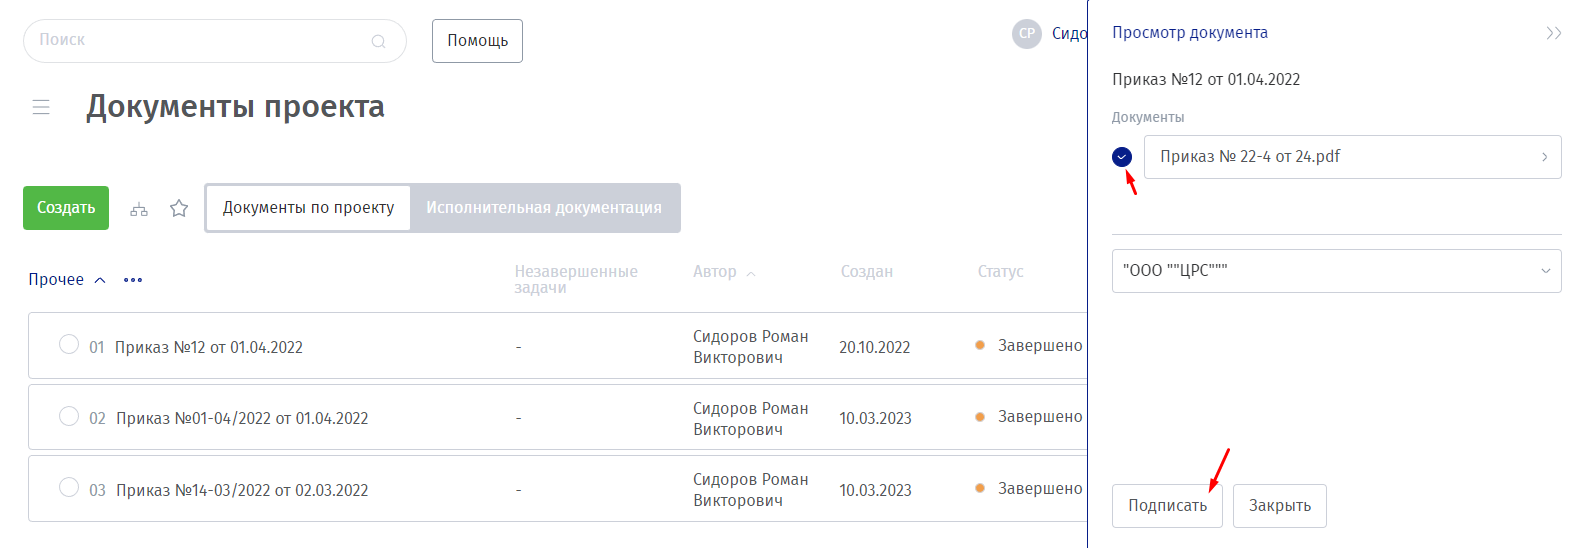Click the Подписать button
Image resolution: width=1570 pixels, height=548 pixels.
[1167, 506]
